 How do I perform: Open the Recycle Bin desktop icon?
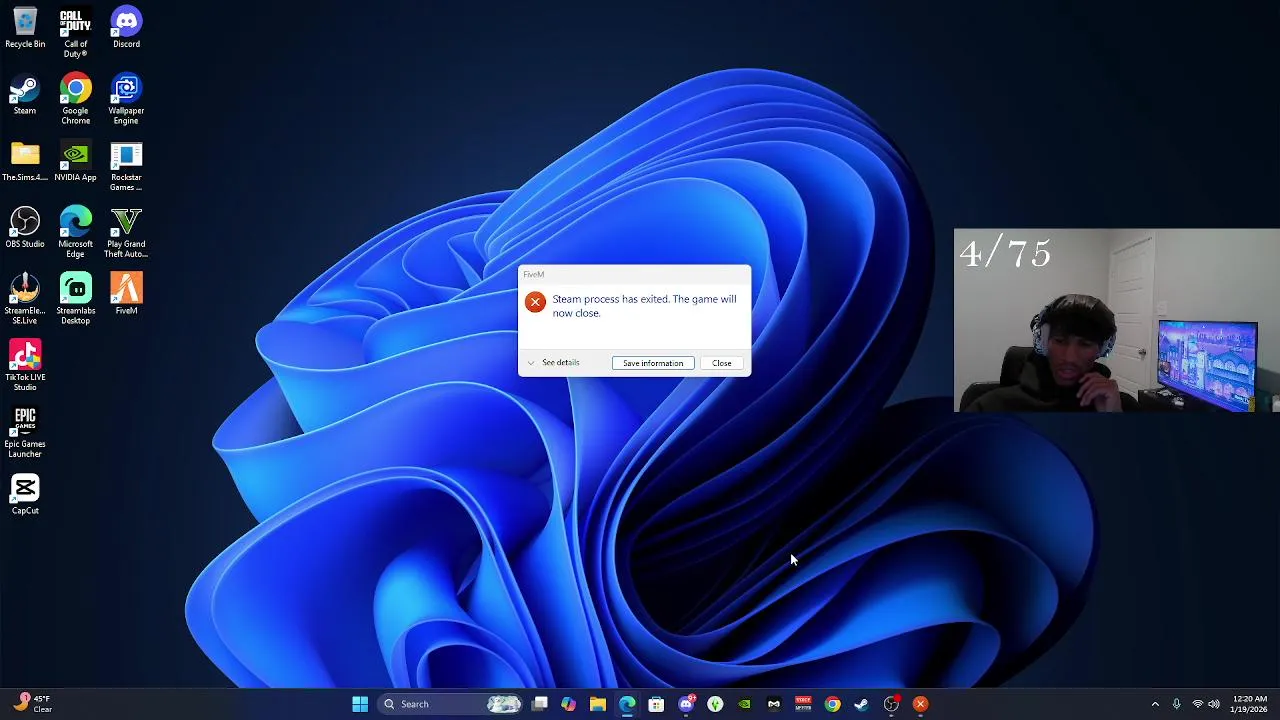click(x=25, y=28)
